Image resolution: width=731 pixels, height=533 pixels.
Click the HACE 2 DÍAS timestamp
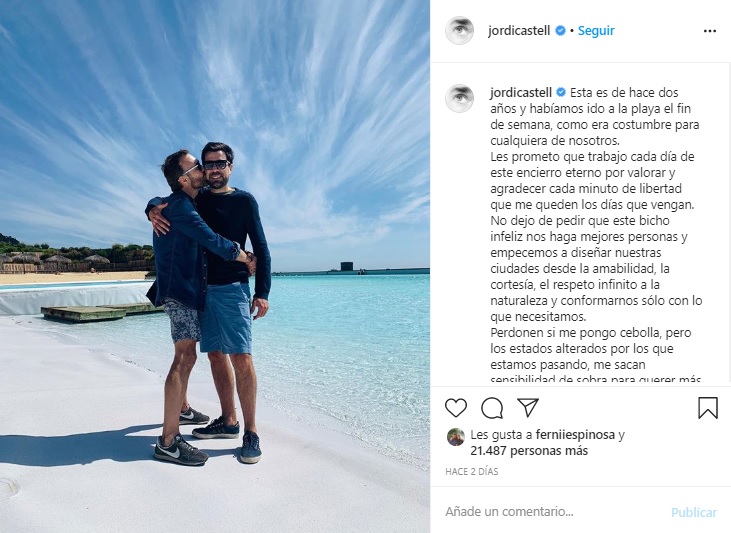point(471,471)
